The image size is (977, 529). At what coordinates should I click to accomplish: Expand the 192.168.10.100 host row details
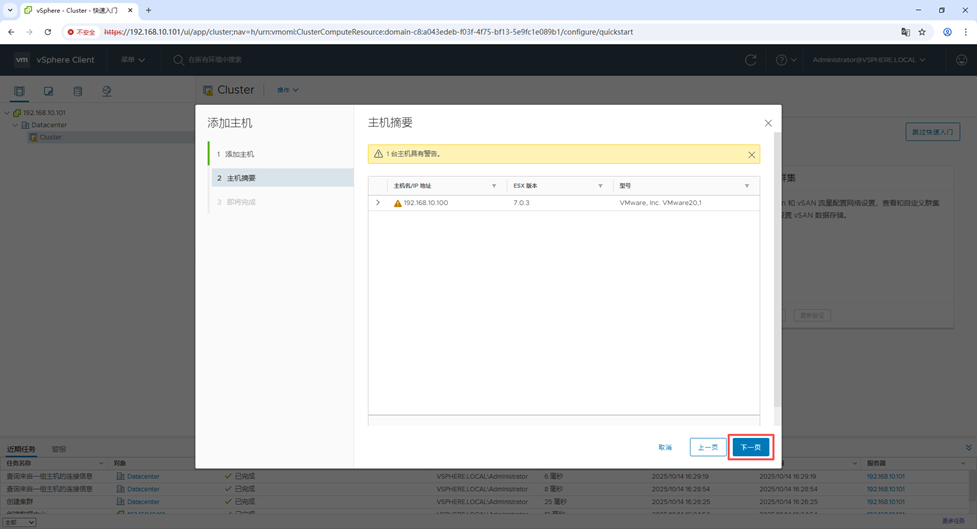378,203
